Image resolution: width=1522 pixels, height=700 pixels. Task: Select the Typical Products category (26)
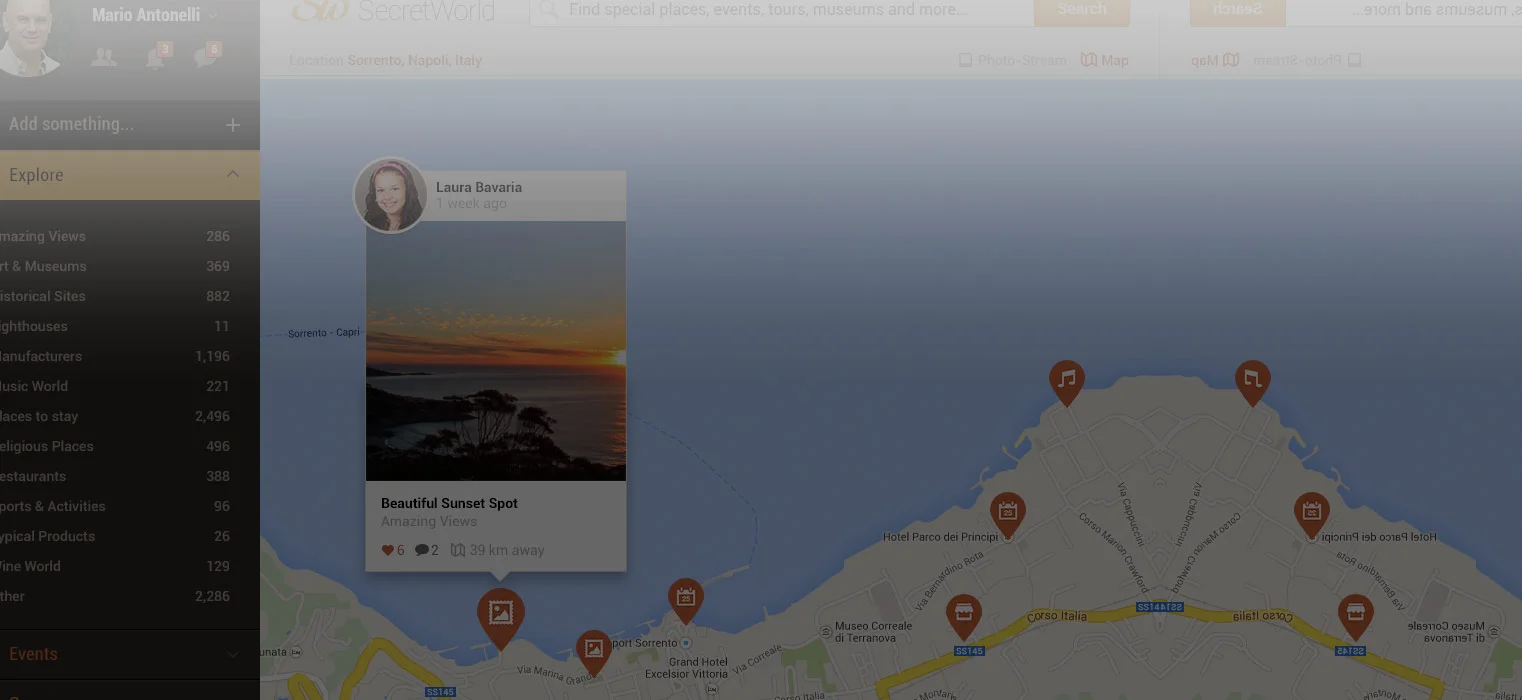click(x=115, y=537)
